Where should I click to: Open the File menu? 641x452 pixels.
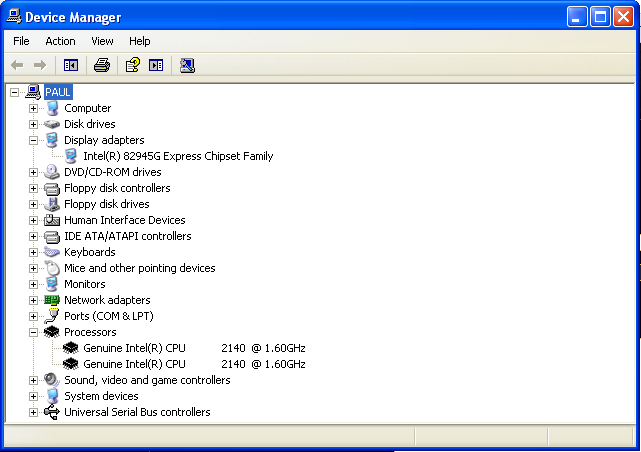click(21, 41)
